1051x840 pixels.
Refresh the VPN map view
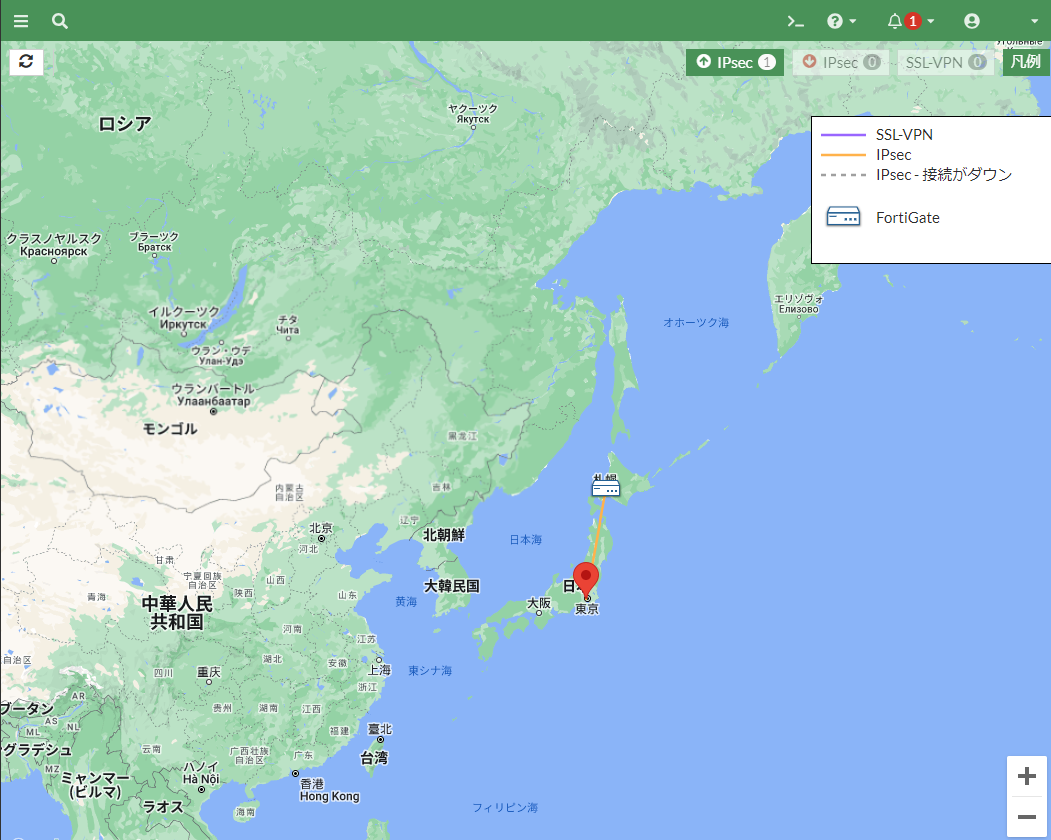click(x=26, y=62)
